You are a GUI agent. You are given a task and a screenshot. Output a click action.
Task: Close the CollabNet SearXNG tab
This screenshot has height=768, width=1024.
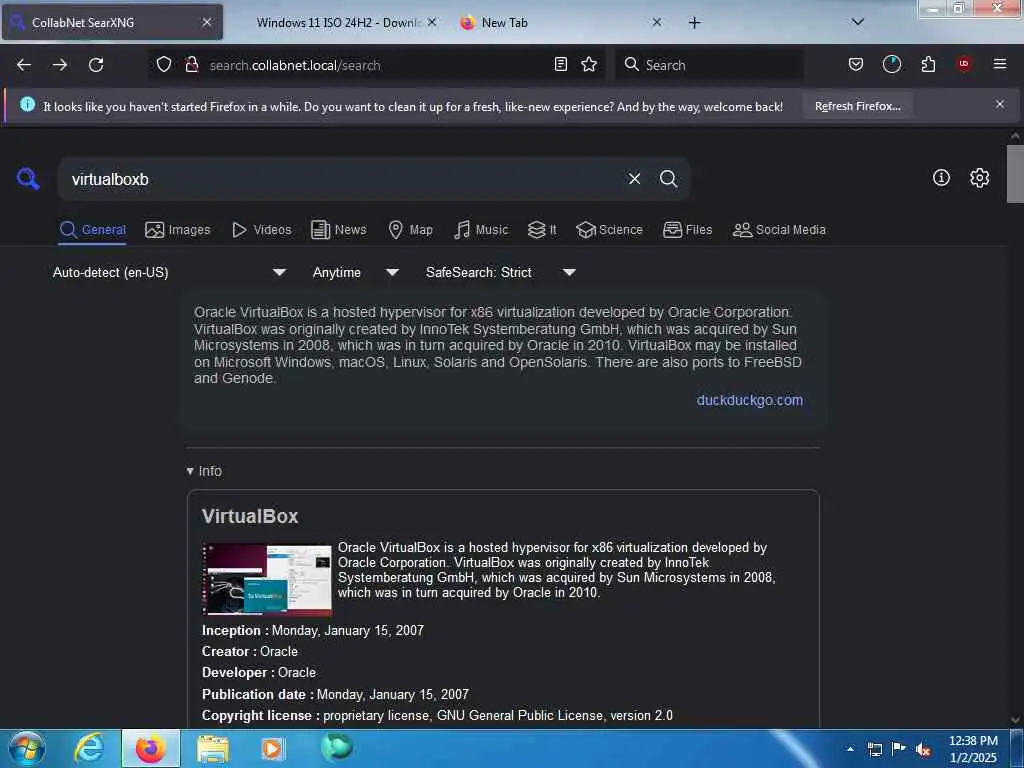point(207,22)
